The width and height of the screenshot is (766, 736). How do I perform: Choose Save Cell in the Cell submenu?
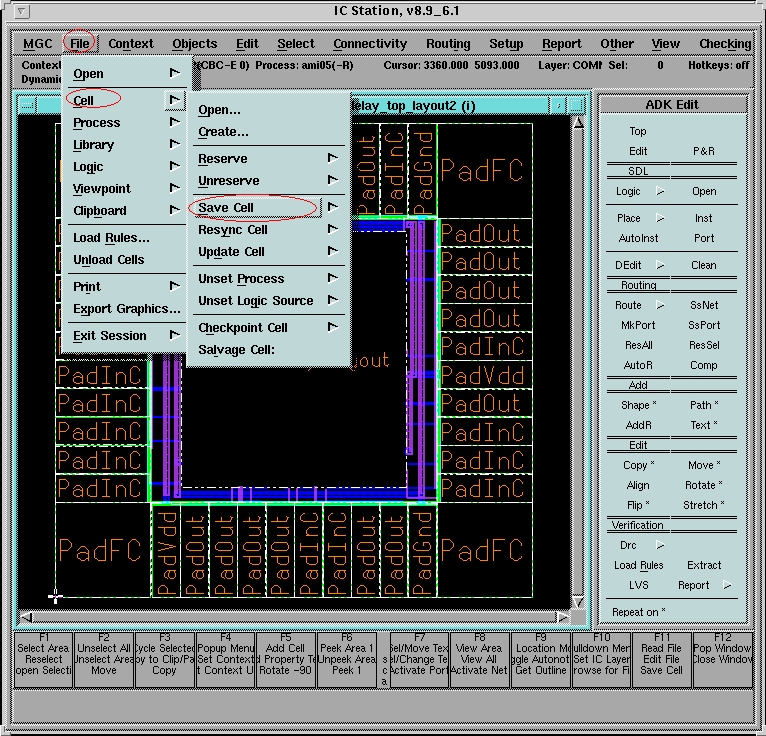226,207
